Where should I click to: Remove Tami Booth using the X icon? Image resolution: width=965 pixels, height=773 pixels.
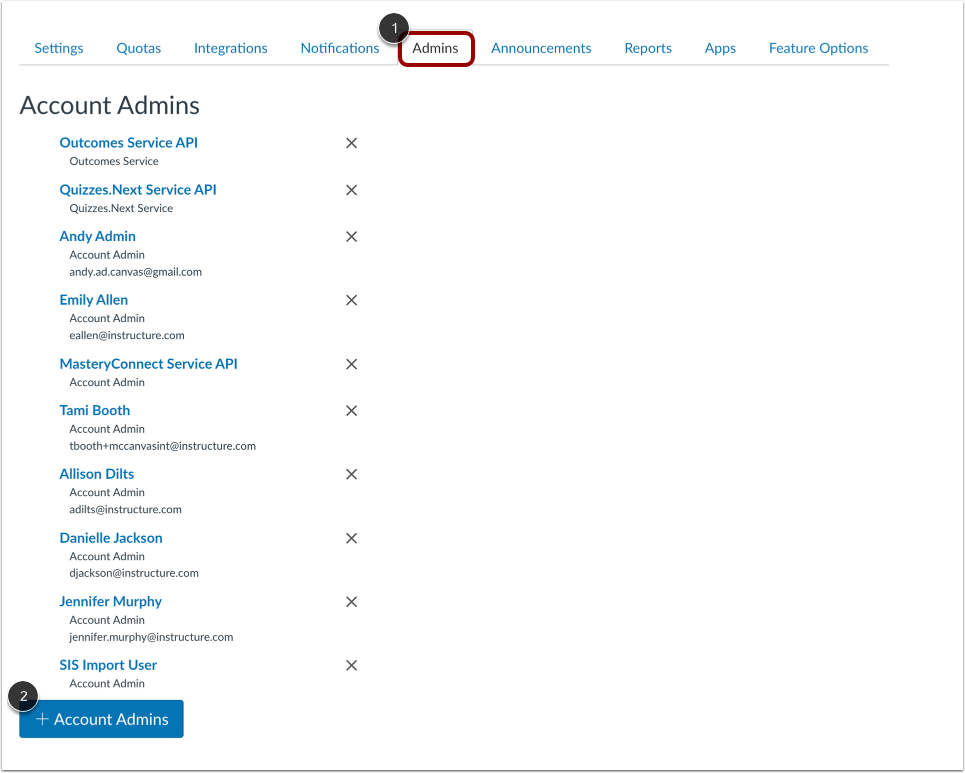tap(351, 411)
